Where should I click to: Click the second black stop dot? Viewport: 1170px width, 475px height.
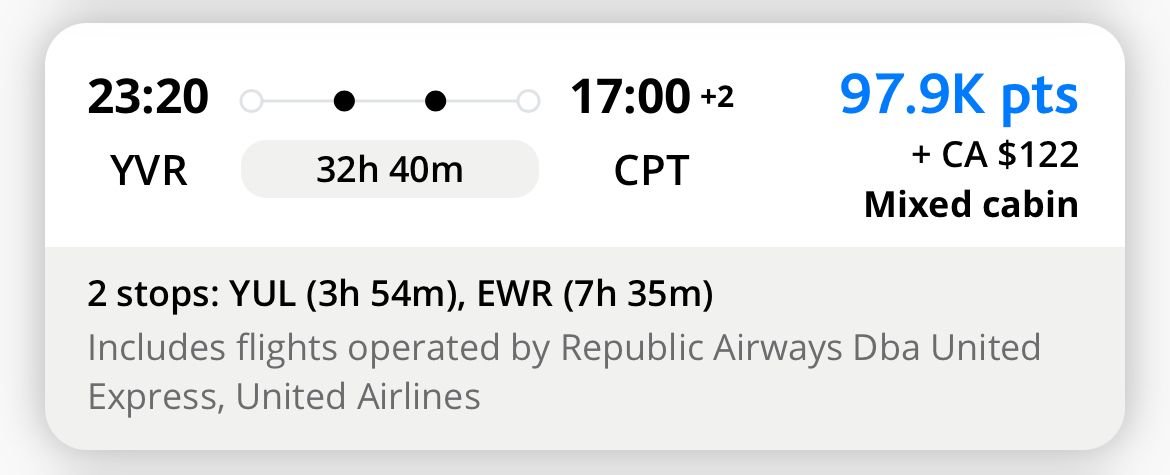pos(436,100)
